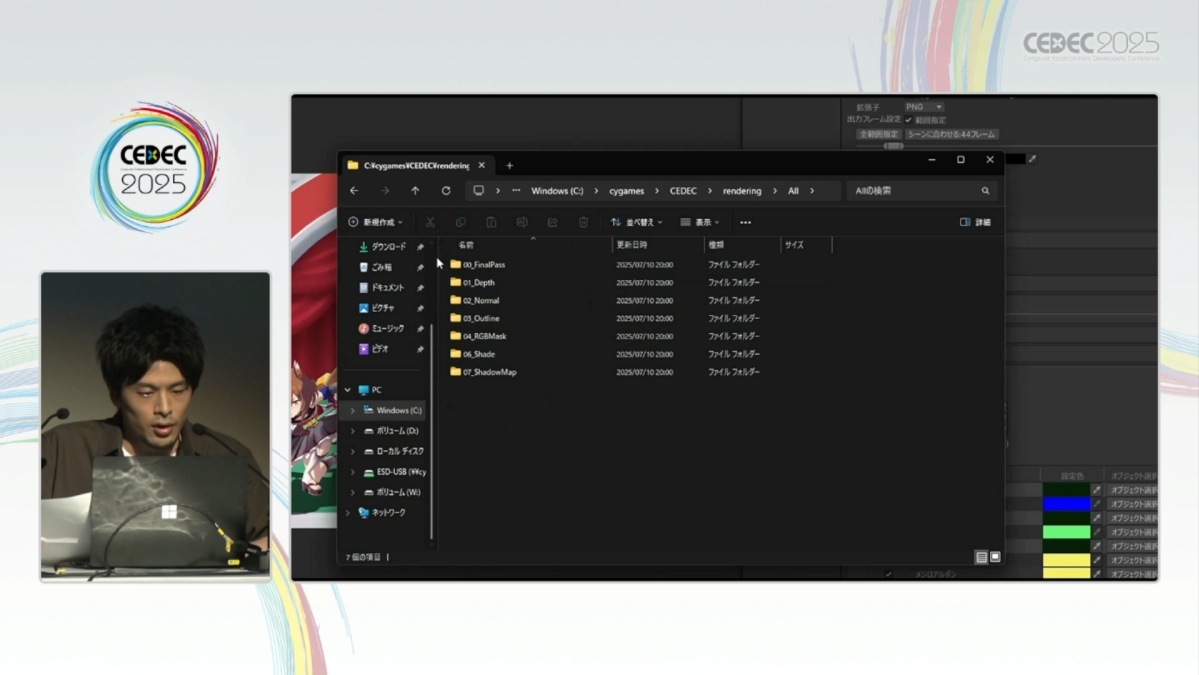Select the rendering breadcrumb segment

point(742,191)
